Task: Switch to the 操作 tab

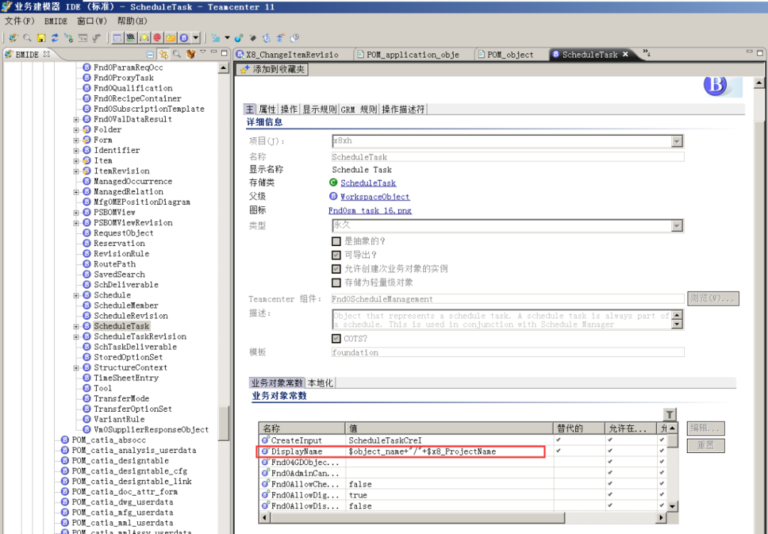Action: [289, 109]
